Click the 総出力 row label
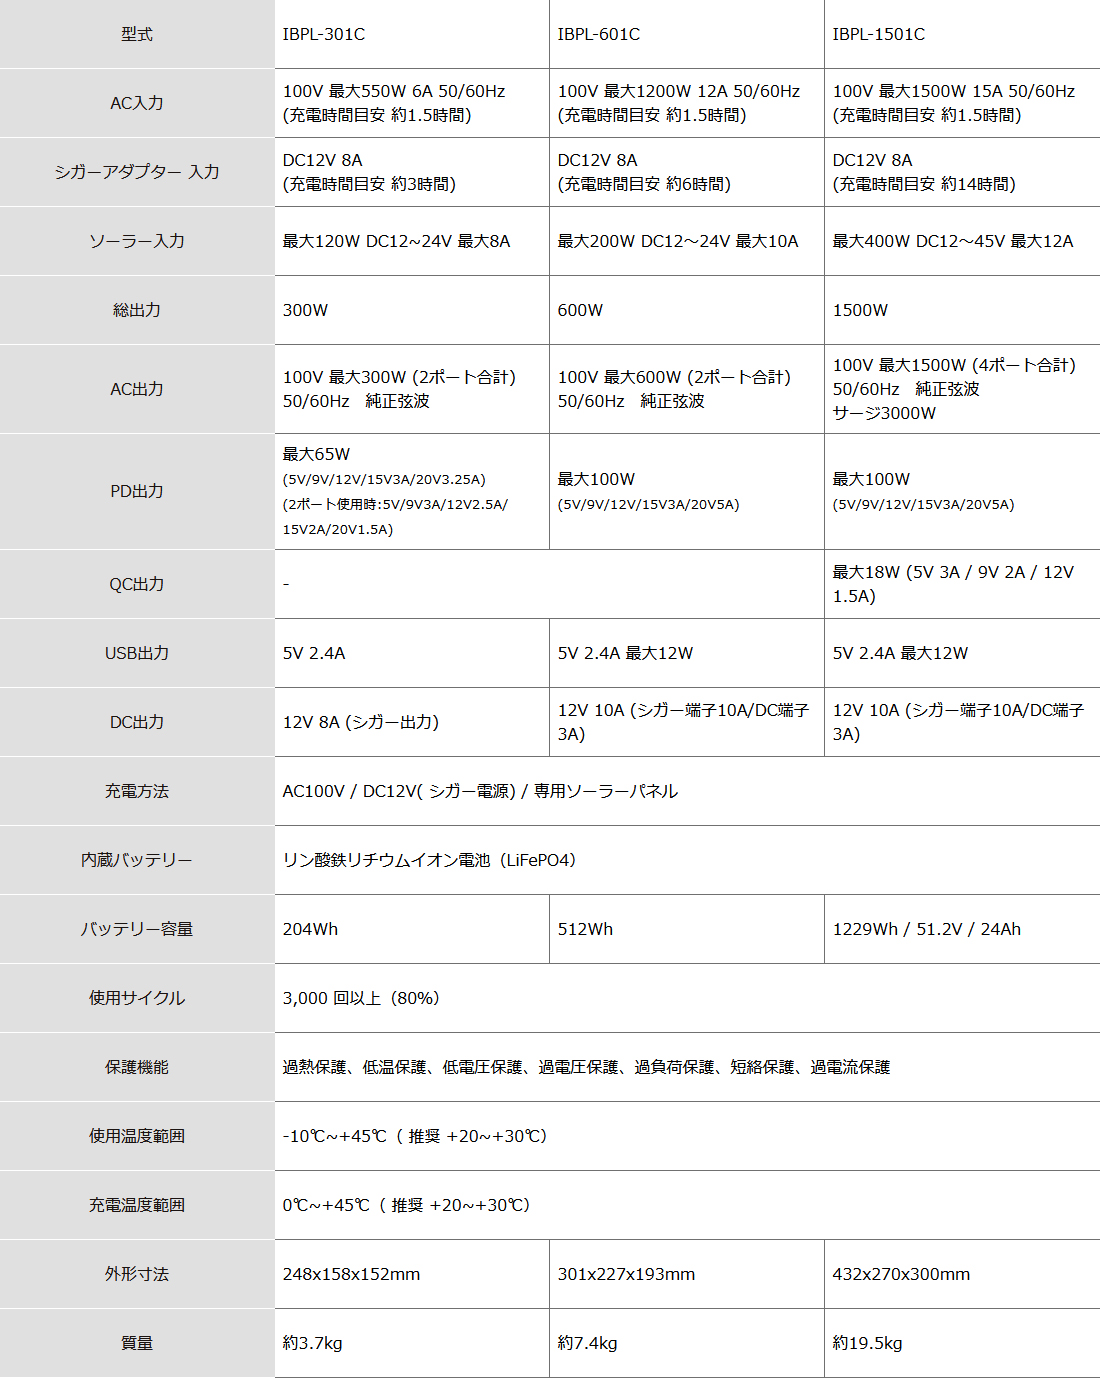This screenshot has width=1100, height=1378. pyautogui.click(x=137, y=310)
